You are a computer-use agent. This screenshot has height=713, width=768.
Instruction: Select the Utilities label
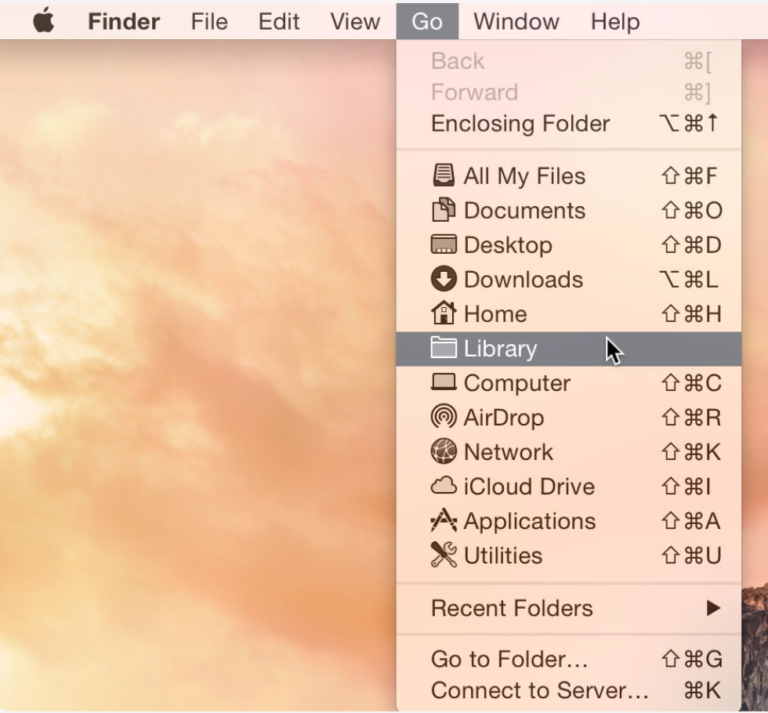[x=503, y=556]
